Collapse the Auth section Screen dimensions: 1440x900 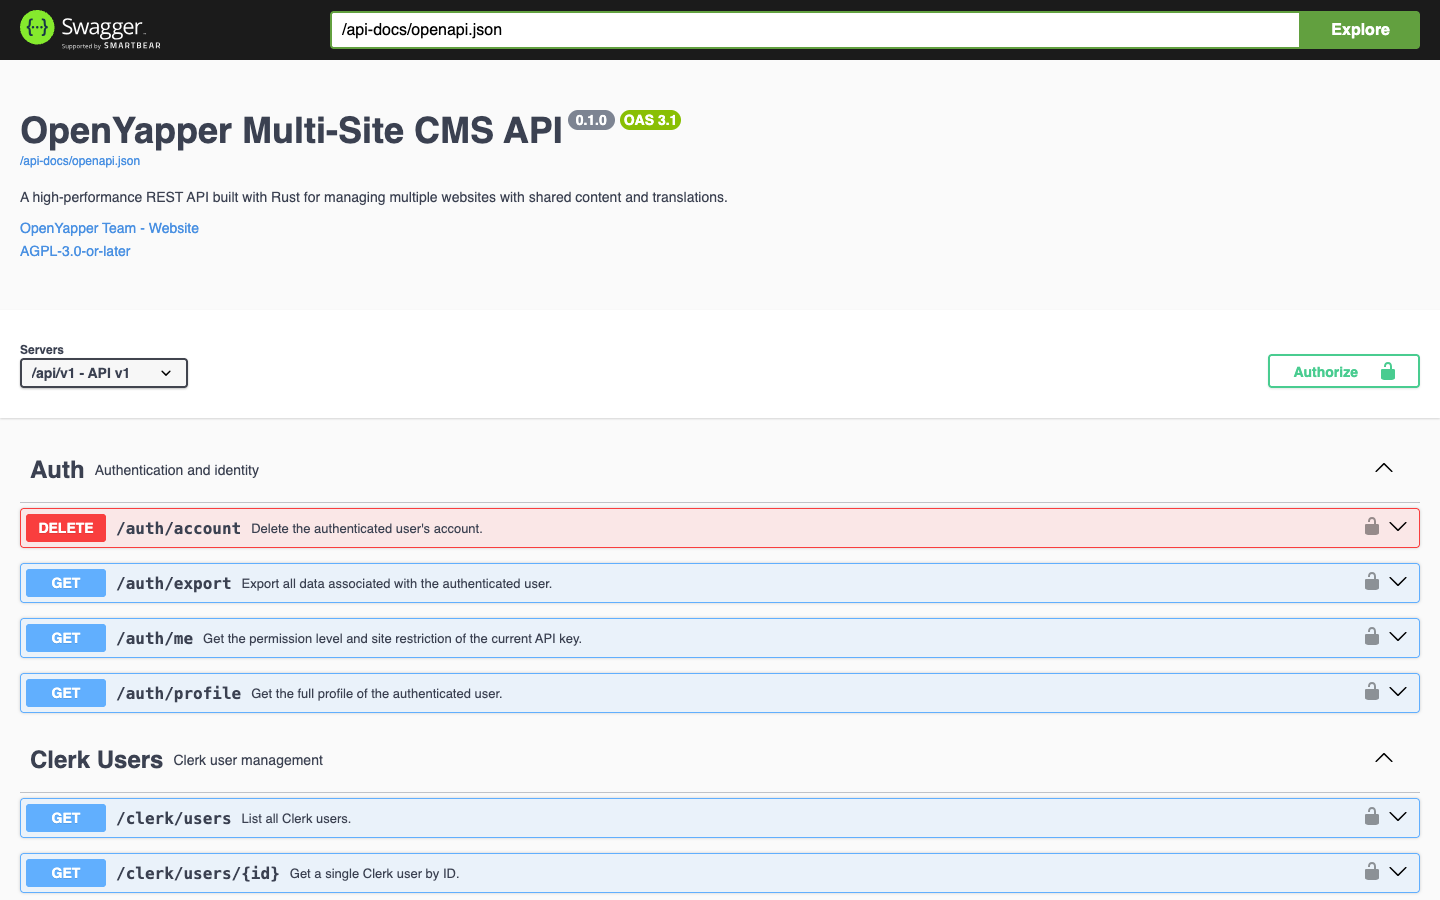point(1383,467)
